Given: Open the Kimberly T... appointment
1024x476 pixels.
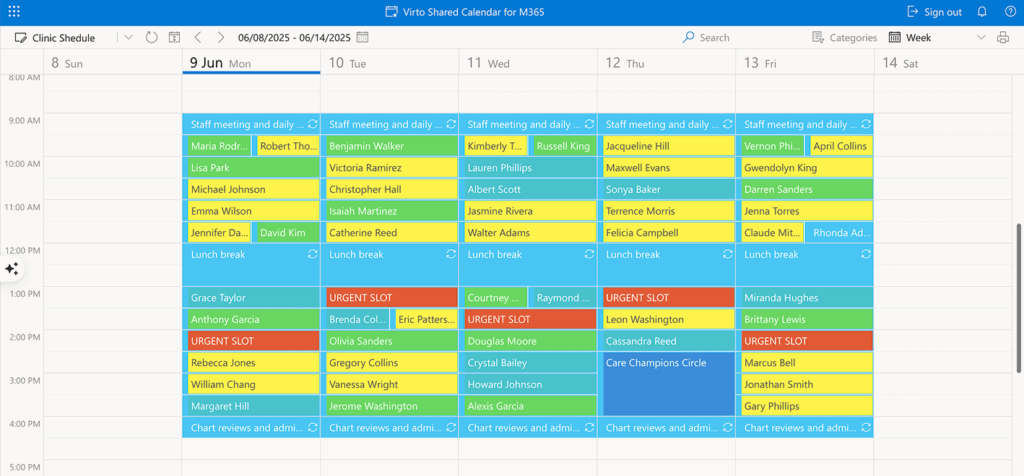Looking at the screenshot, I should point(495,146).
